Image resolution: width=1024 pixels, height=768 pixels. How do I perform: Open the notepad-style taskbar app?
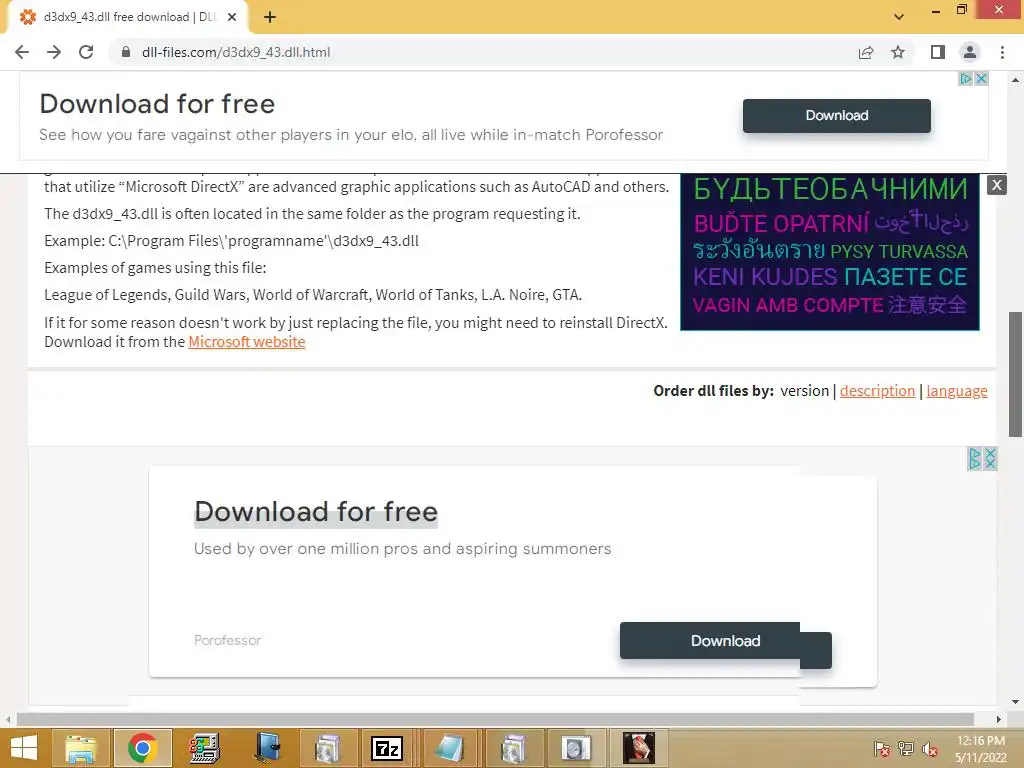pyautogui.click(x=449, y=748)
